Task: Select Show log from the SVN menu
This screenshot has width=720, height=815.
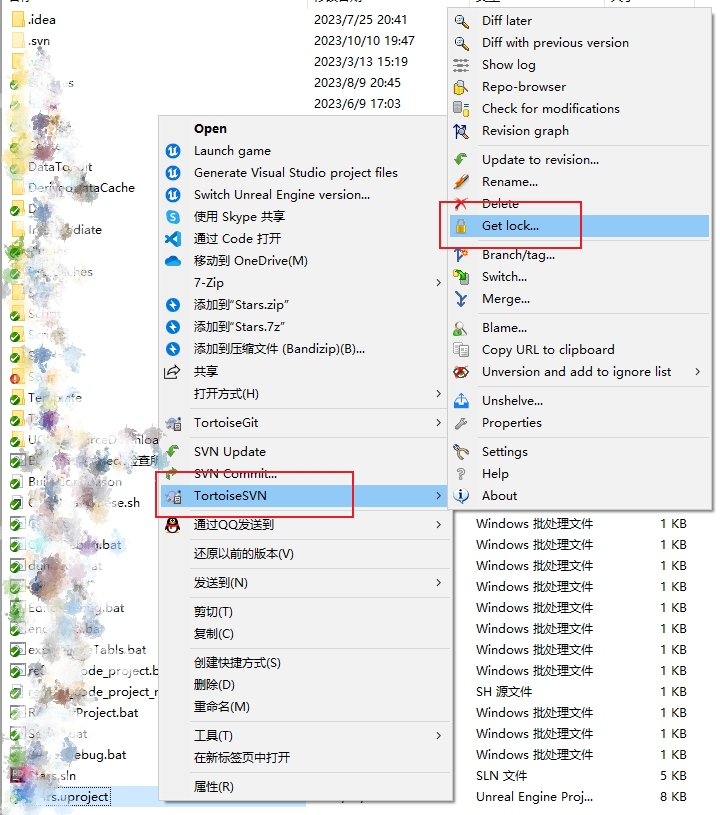Action: 508,65
